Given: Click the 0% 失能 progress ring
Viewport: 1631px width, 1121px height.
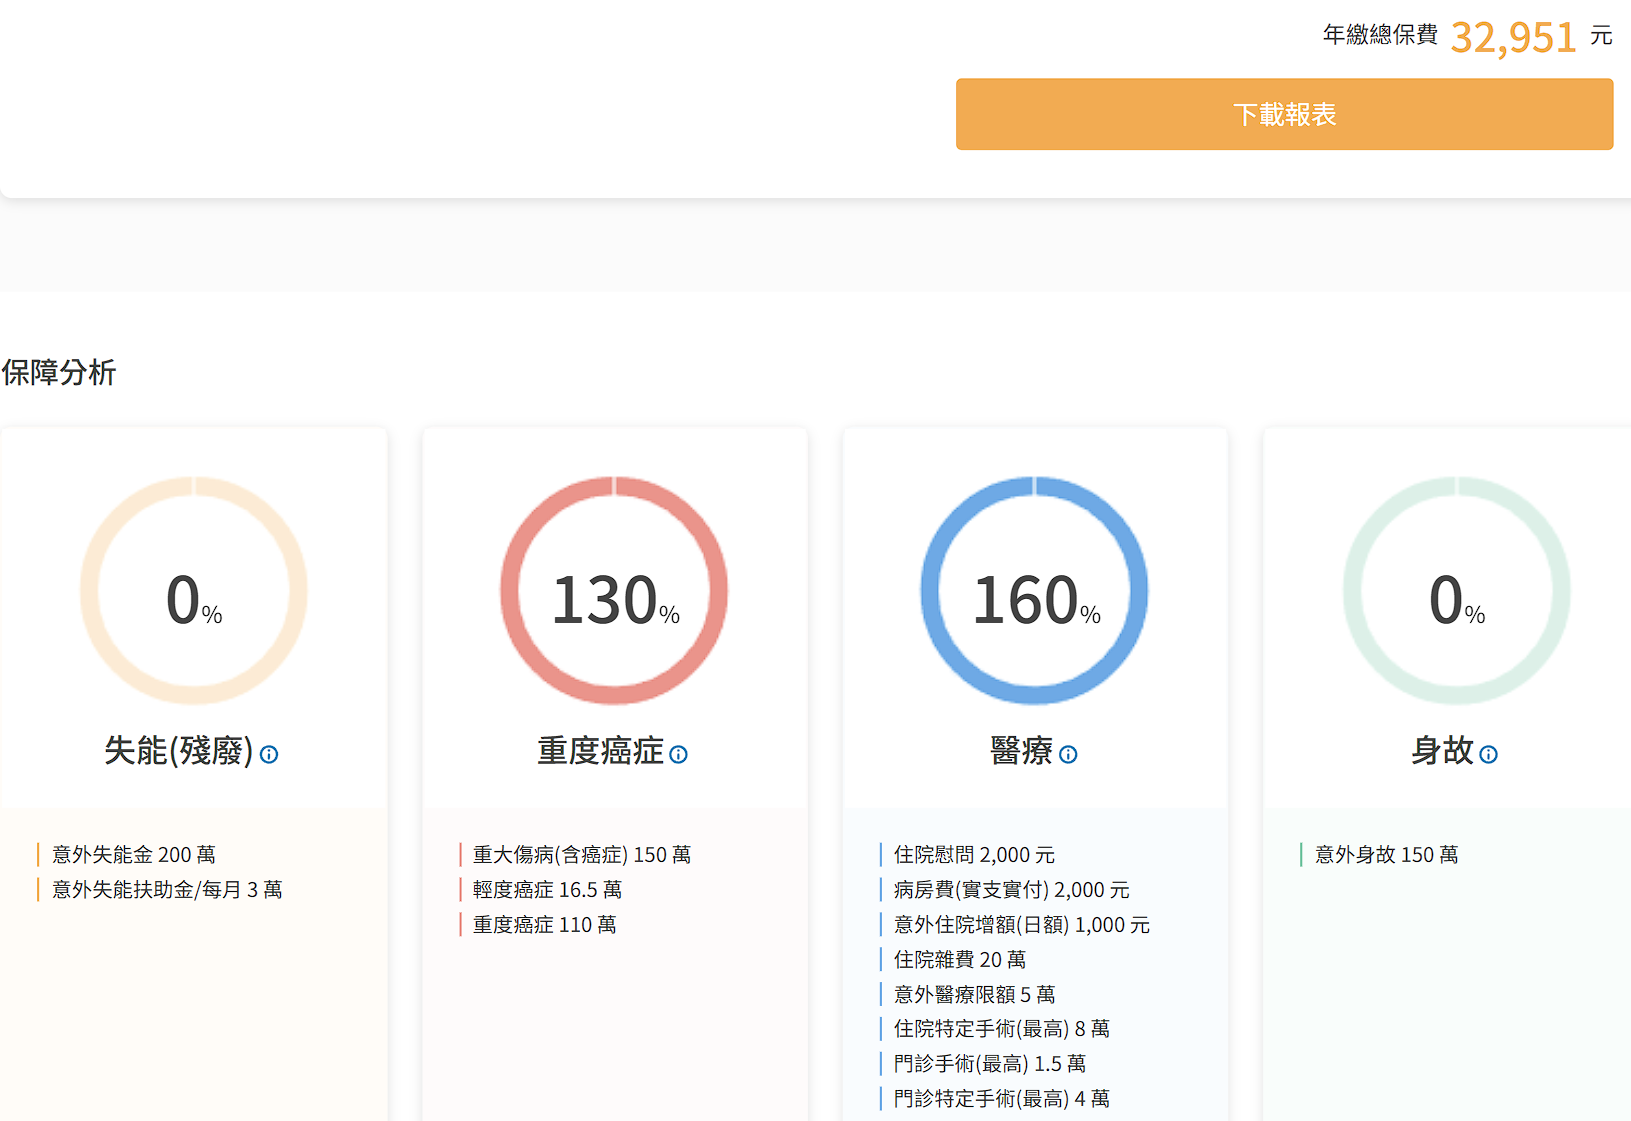Looking at the screenshot, I should pos(194,590).
